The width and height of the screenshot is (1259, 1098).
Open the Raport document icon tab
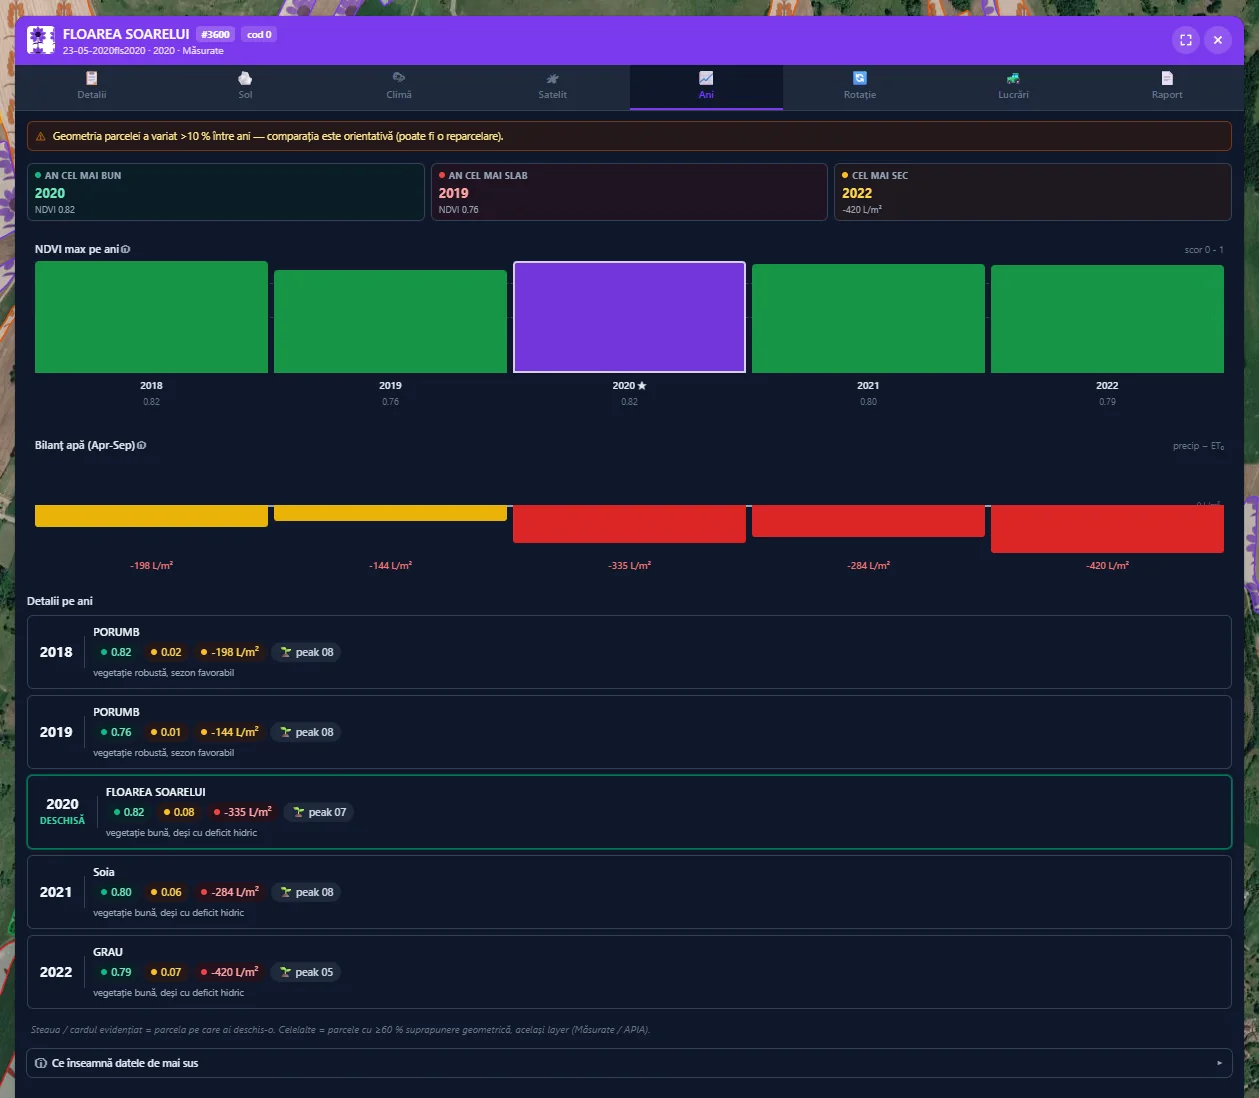[x=1167, y=78]
